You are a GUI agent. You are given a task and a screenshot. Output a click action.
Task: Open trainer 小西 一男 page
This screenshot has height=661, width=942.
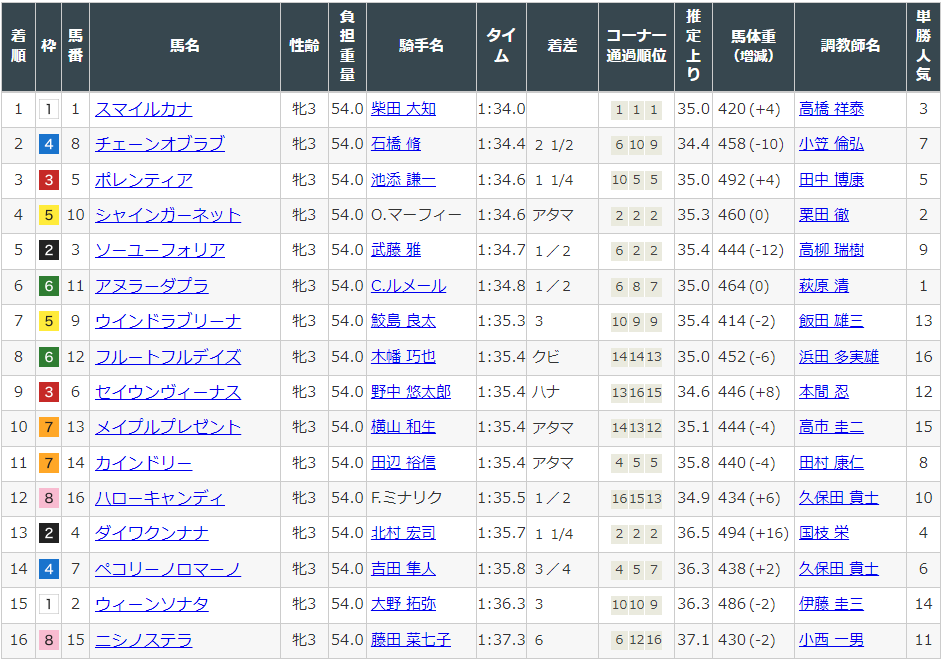click(x=831, y=640)
